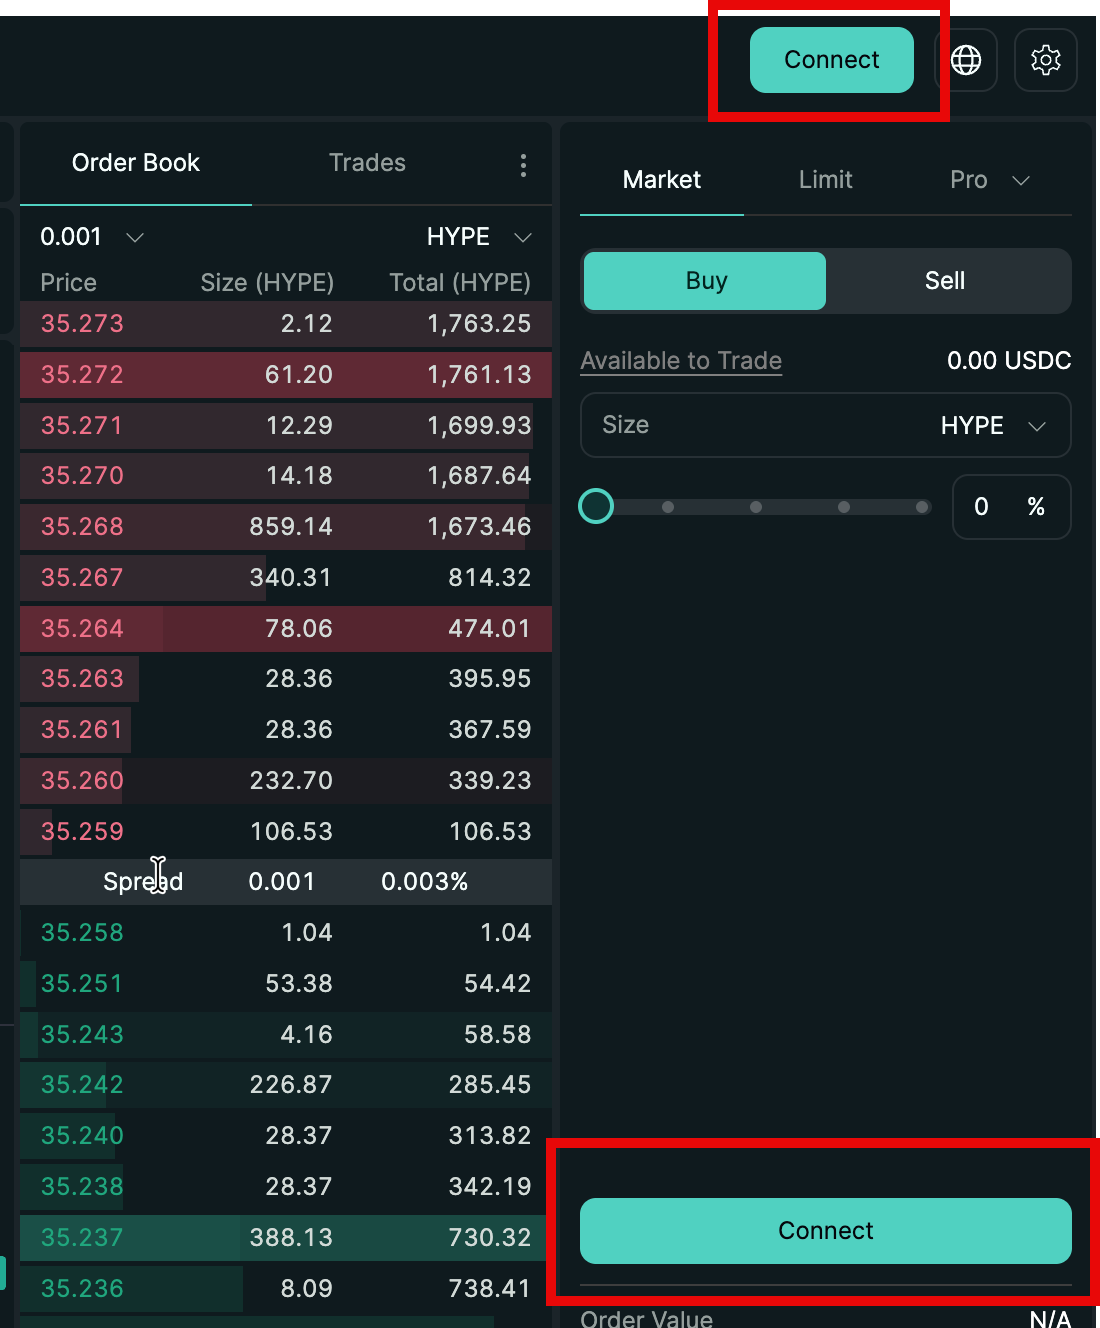Expand the 0.001 price grouping dropdown
Viewport: 1100px width, 1328px height.
click(92, 237)
